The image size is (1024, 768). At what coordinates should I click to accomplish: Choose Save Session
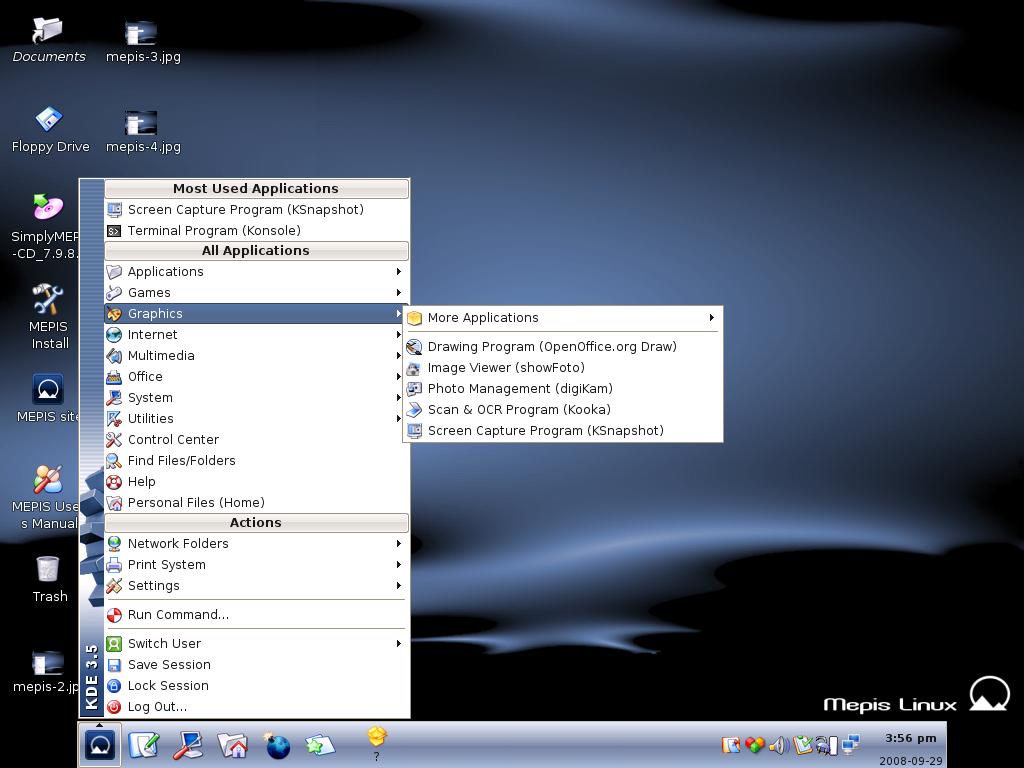(x=257, y=664)
